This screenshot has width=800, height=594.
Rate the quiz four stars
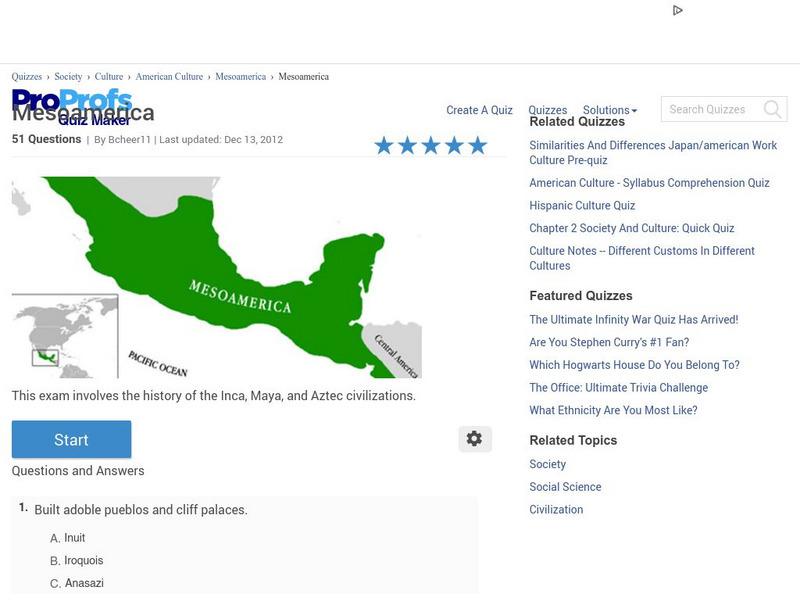point(454,146)
